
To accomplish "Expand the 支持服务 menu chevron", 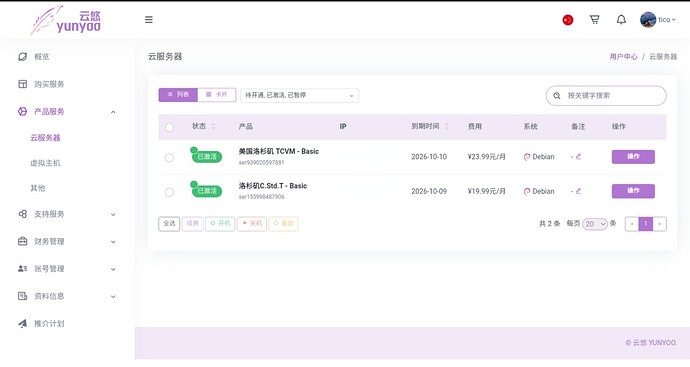I will click(113, 215).
